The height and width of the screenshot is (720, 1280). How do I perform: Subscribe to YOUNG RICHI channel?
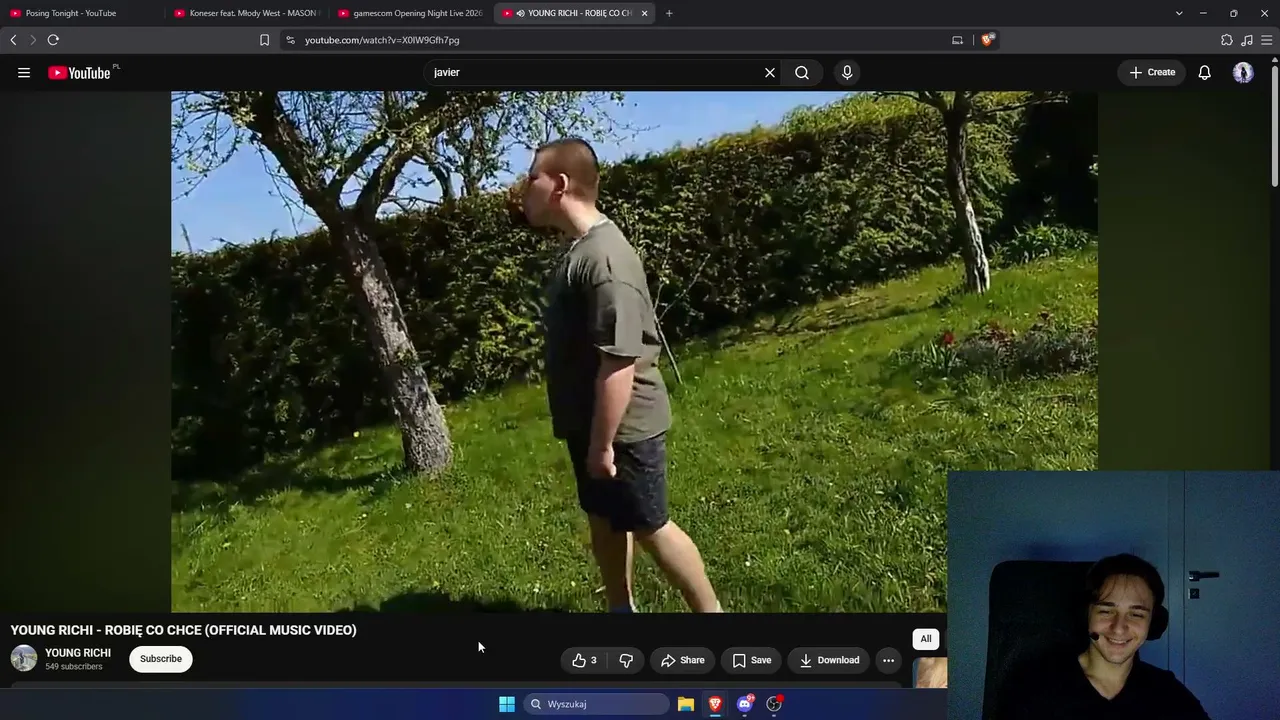point(161,659)
